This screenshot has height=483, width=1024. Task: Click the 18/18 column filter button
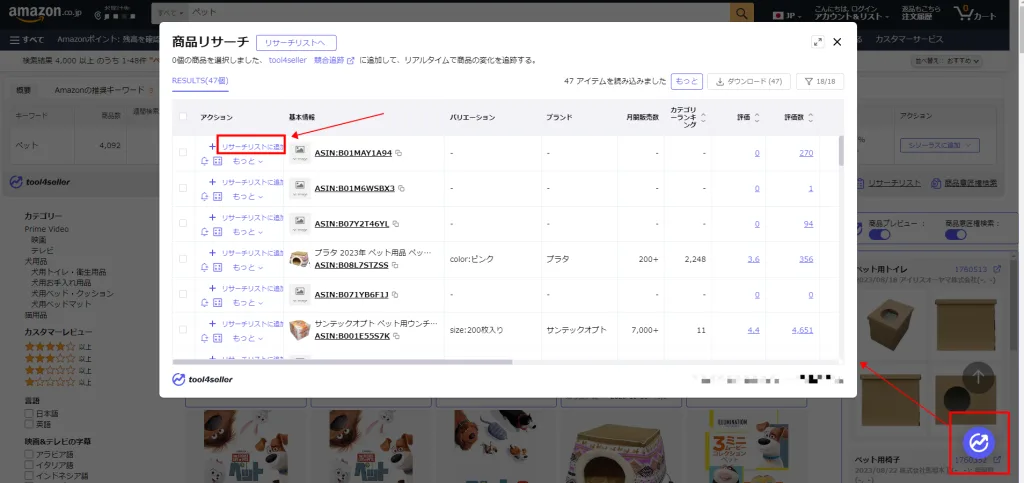[820, 82]
